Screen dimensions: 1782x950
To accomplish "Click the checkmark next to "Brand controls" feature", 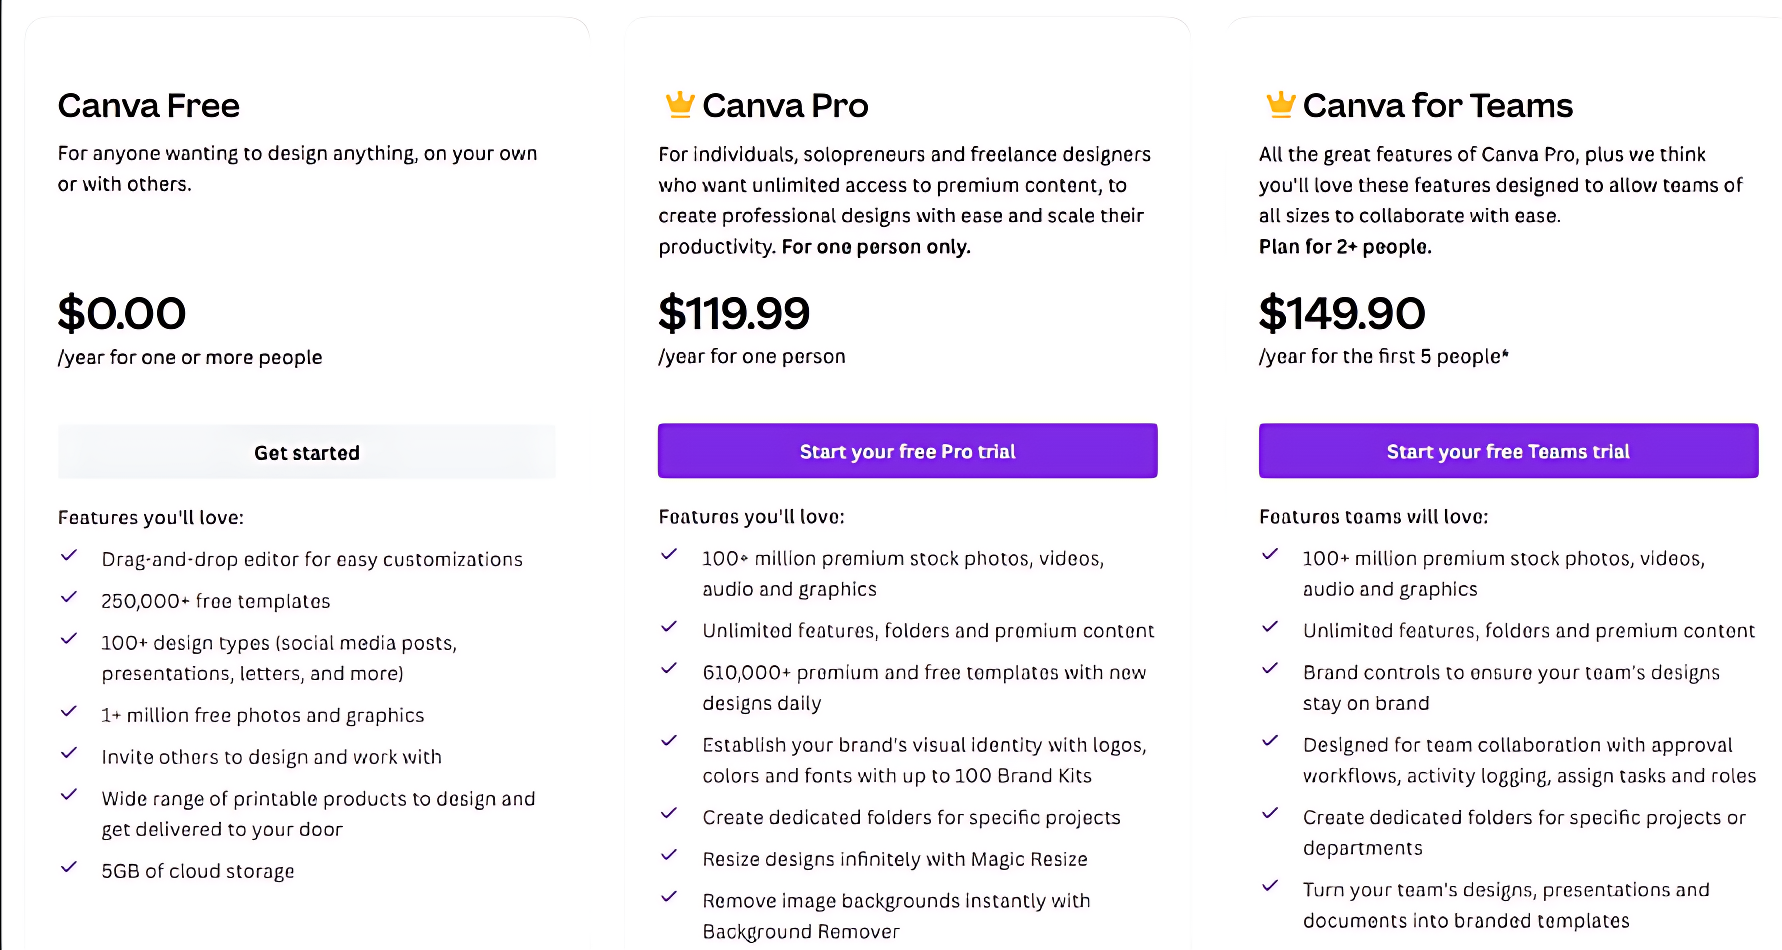I will (x=1270, y=668).
